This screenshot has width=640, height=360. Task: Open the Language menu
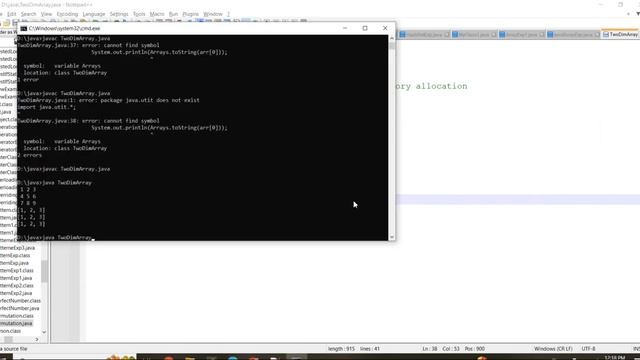coord(94,14)
